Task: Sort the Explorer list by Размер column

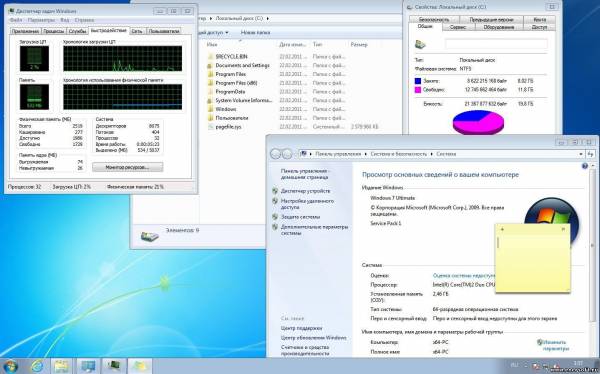Action: 359,44
